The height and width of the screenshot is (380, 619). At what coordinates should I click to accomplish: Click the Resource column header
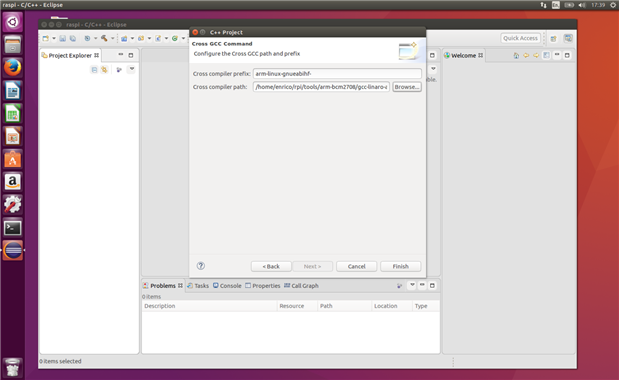point(297,306)
